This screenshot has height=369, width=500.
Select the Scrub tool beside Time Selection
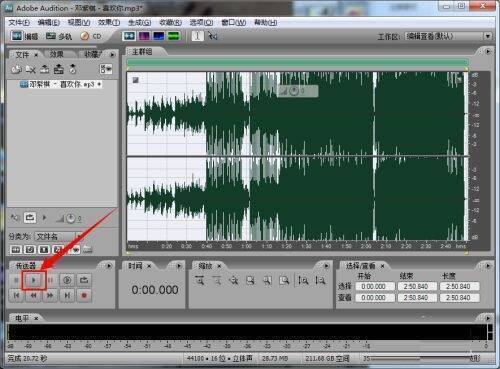point(213,36)
